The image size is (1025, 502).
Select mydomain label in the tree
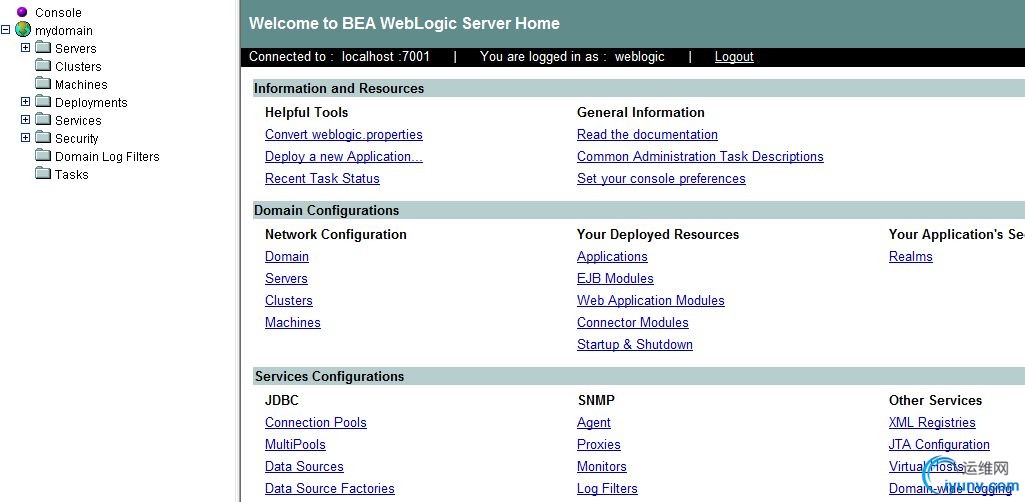(x=63, y=31)
